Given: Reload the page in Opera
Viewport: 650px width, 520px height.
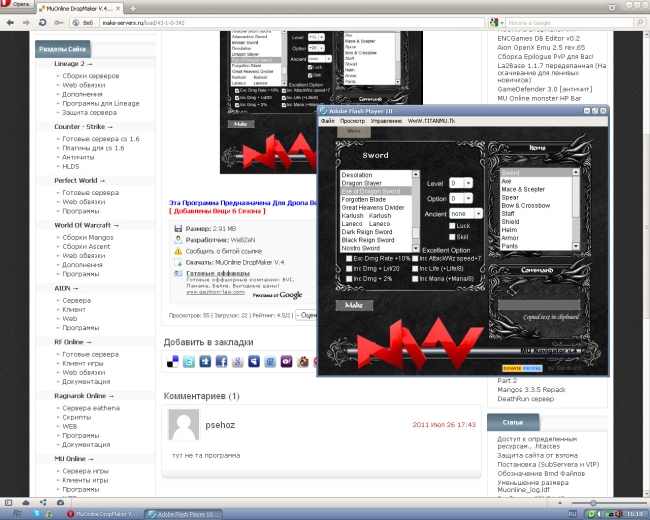Looking at the screenshot, I should point(42,22).
